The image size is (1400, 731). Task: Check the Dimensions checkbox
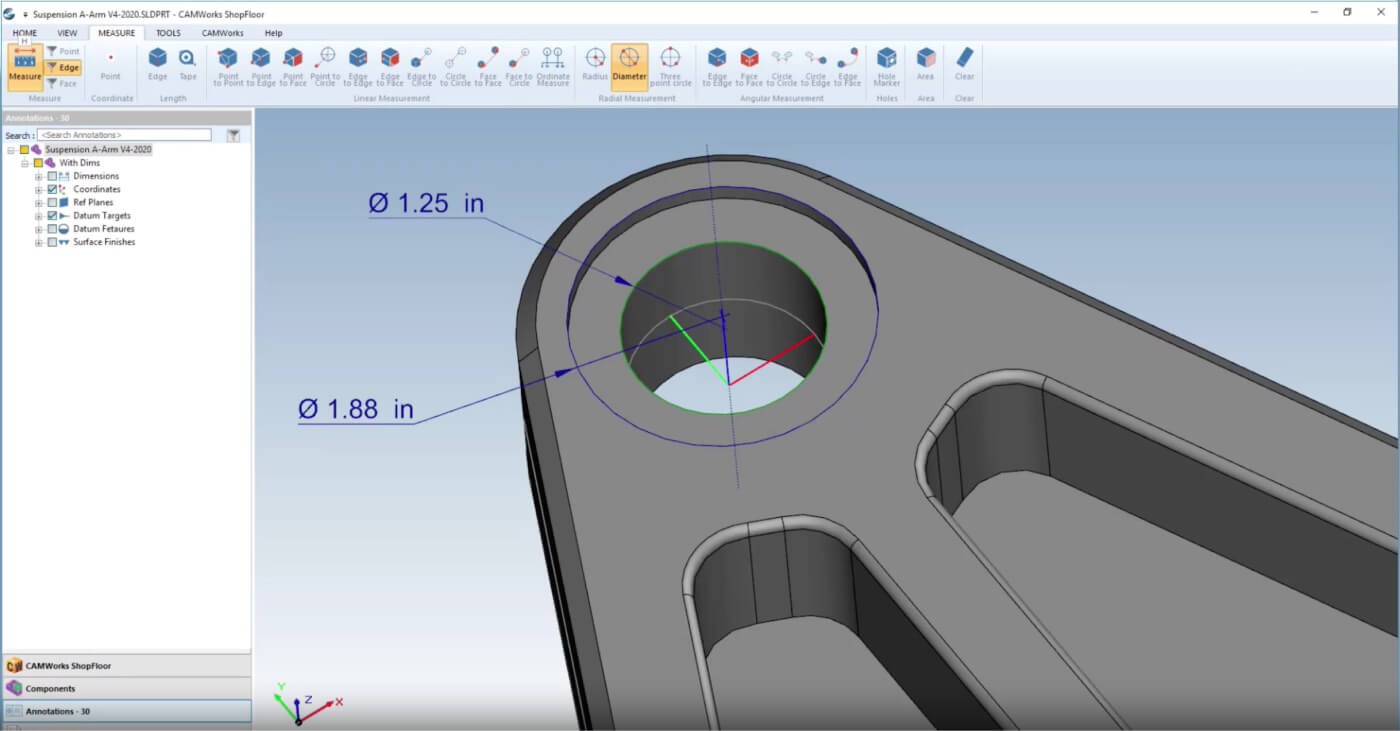coord(52,176)
